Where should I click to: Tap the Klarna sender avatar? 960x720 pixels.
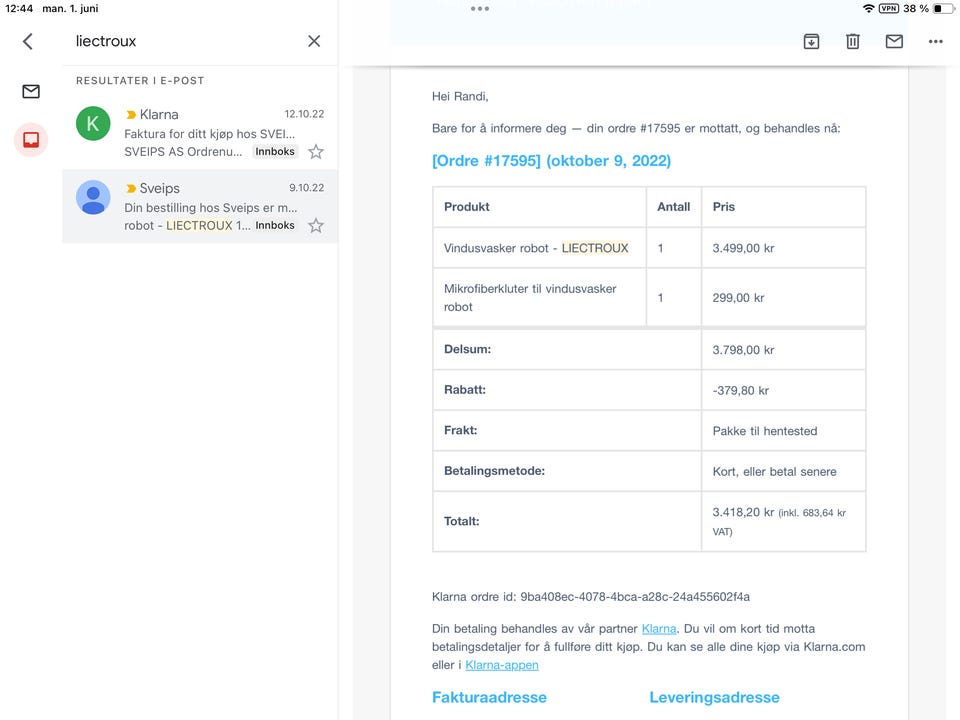[x=93, y=124]
